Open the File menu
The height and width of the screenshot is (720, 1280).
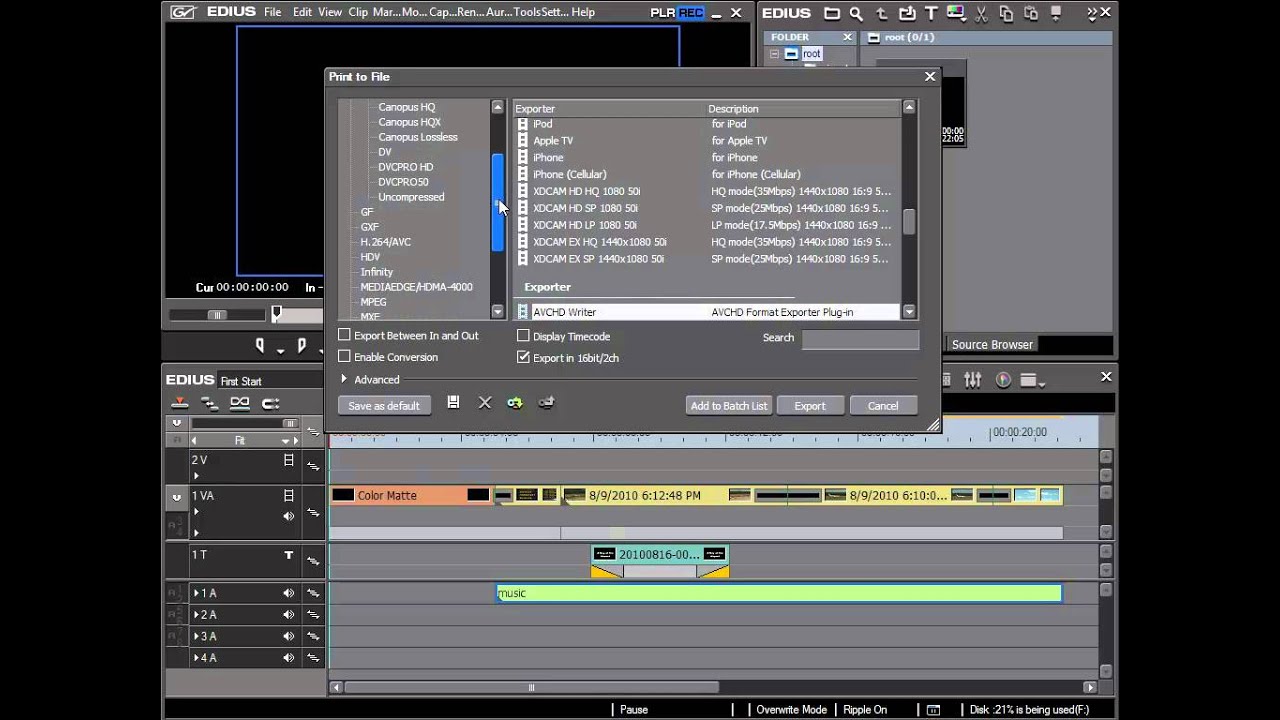tap(272, 12)
